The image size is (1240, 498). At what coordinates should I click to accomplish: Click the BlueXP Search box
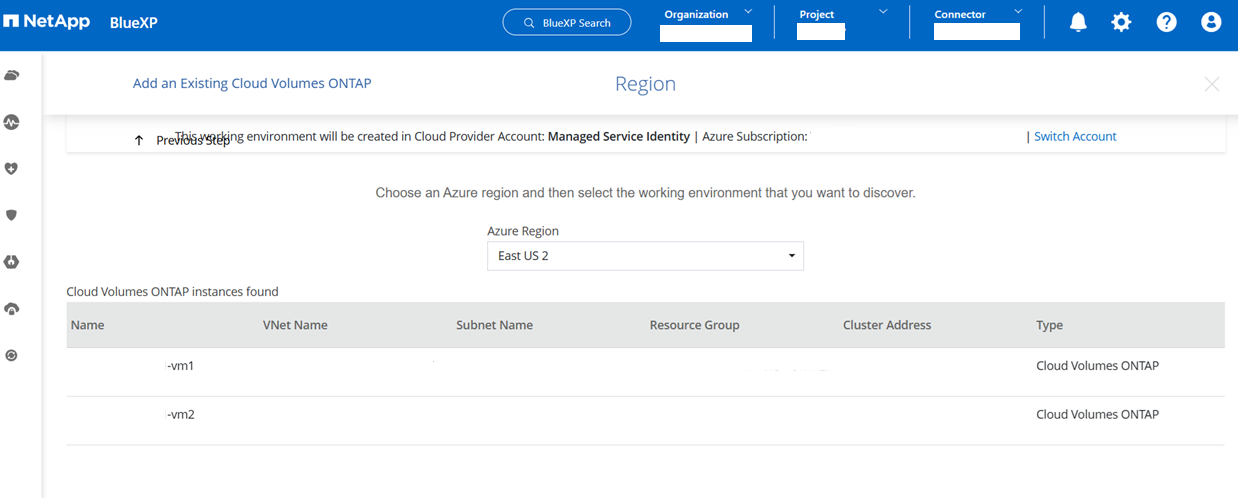567,22
